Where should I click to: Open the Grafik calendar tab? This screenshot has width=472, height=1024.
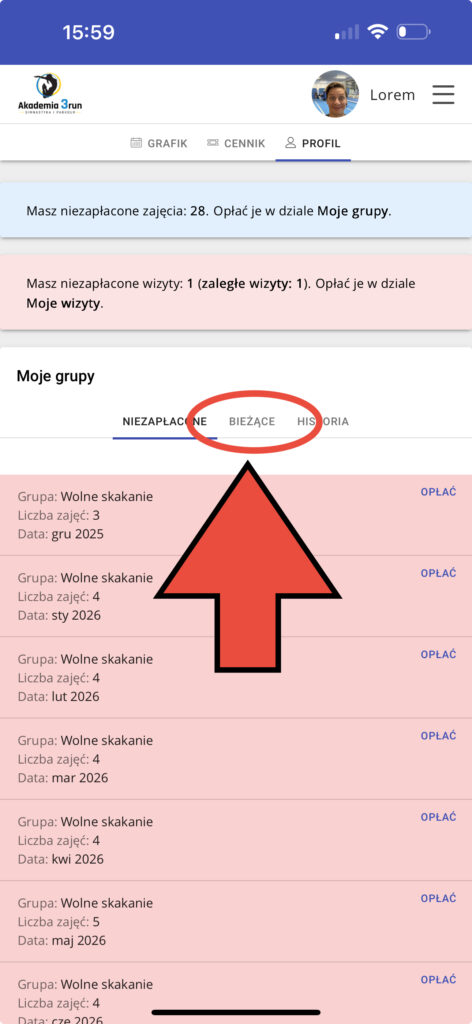[159, 143]
